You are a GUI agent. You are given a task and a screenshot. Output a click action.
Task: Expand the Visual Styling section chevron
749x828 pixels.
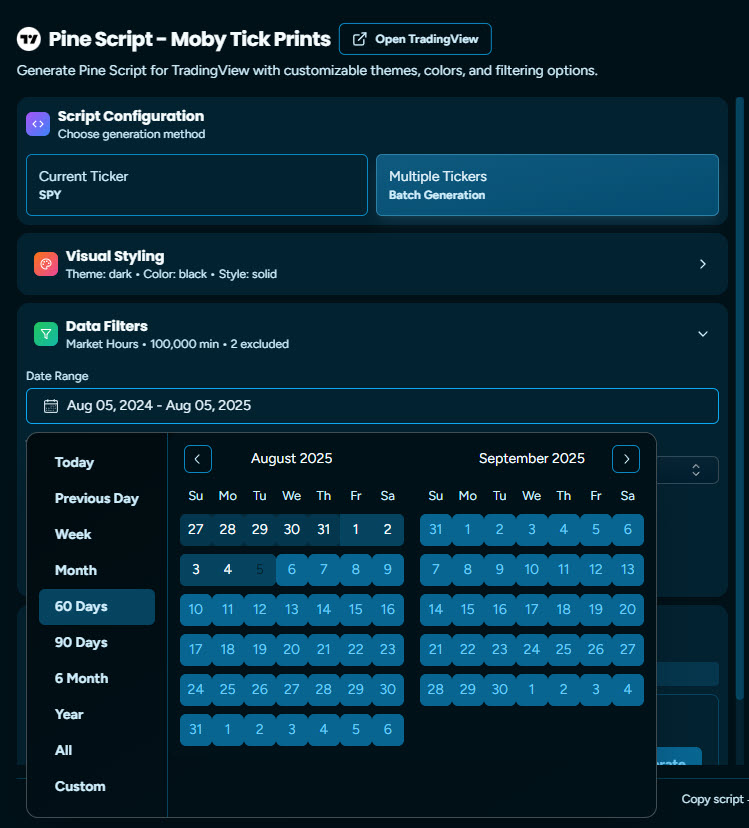[x=703, y=264]
